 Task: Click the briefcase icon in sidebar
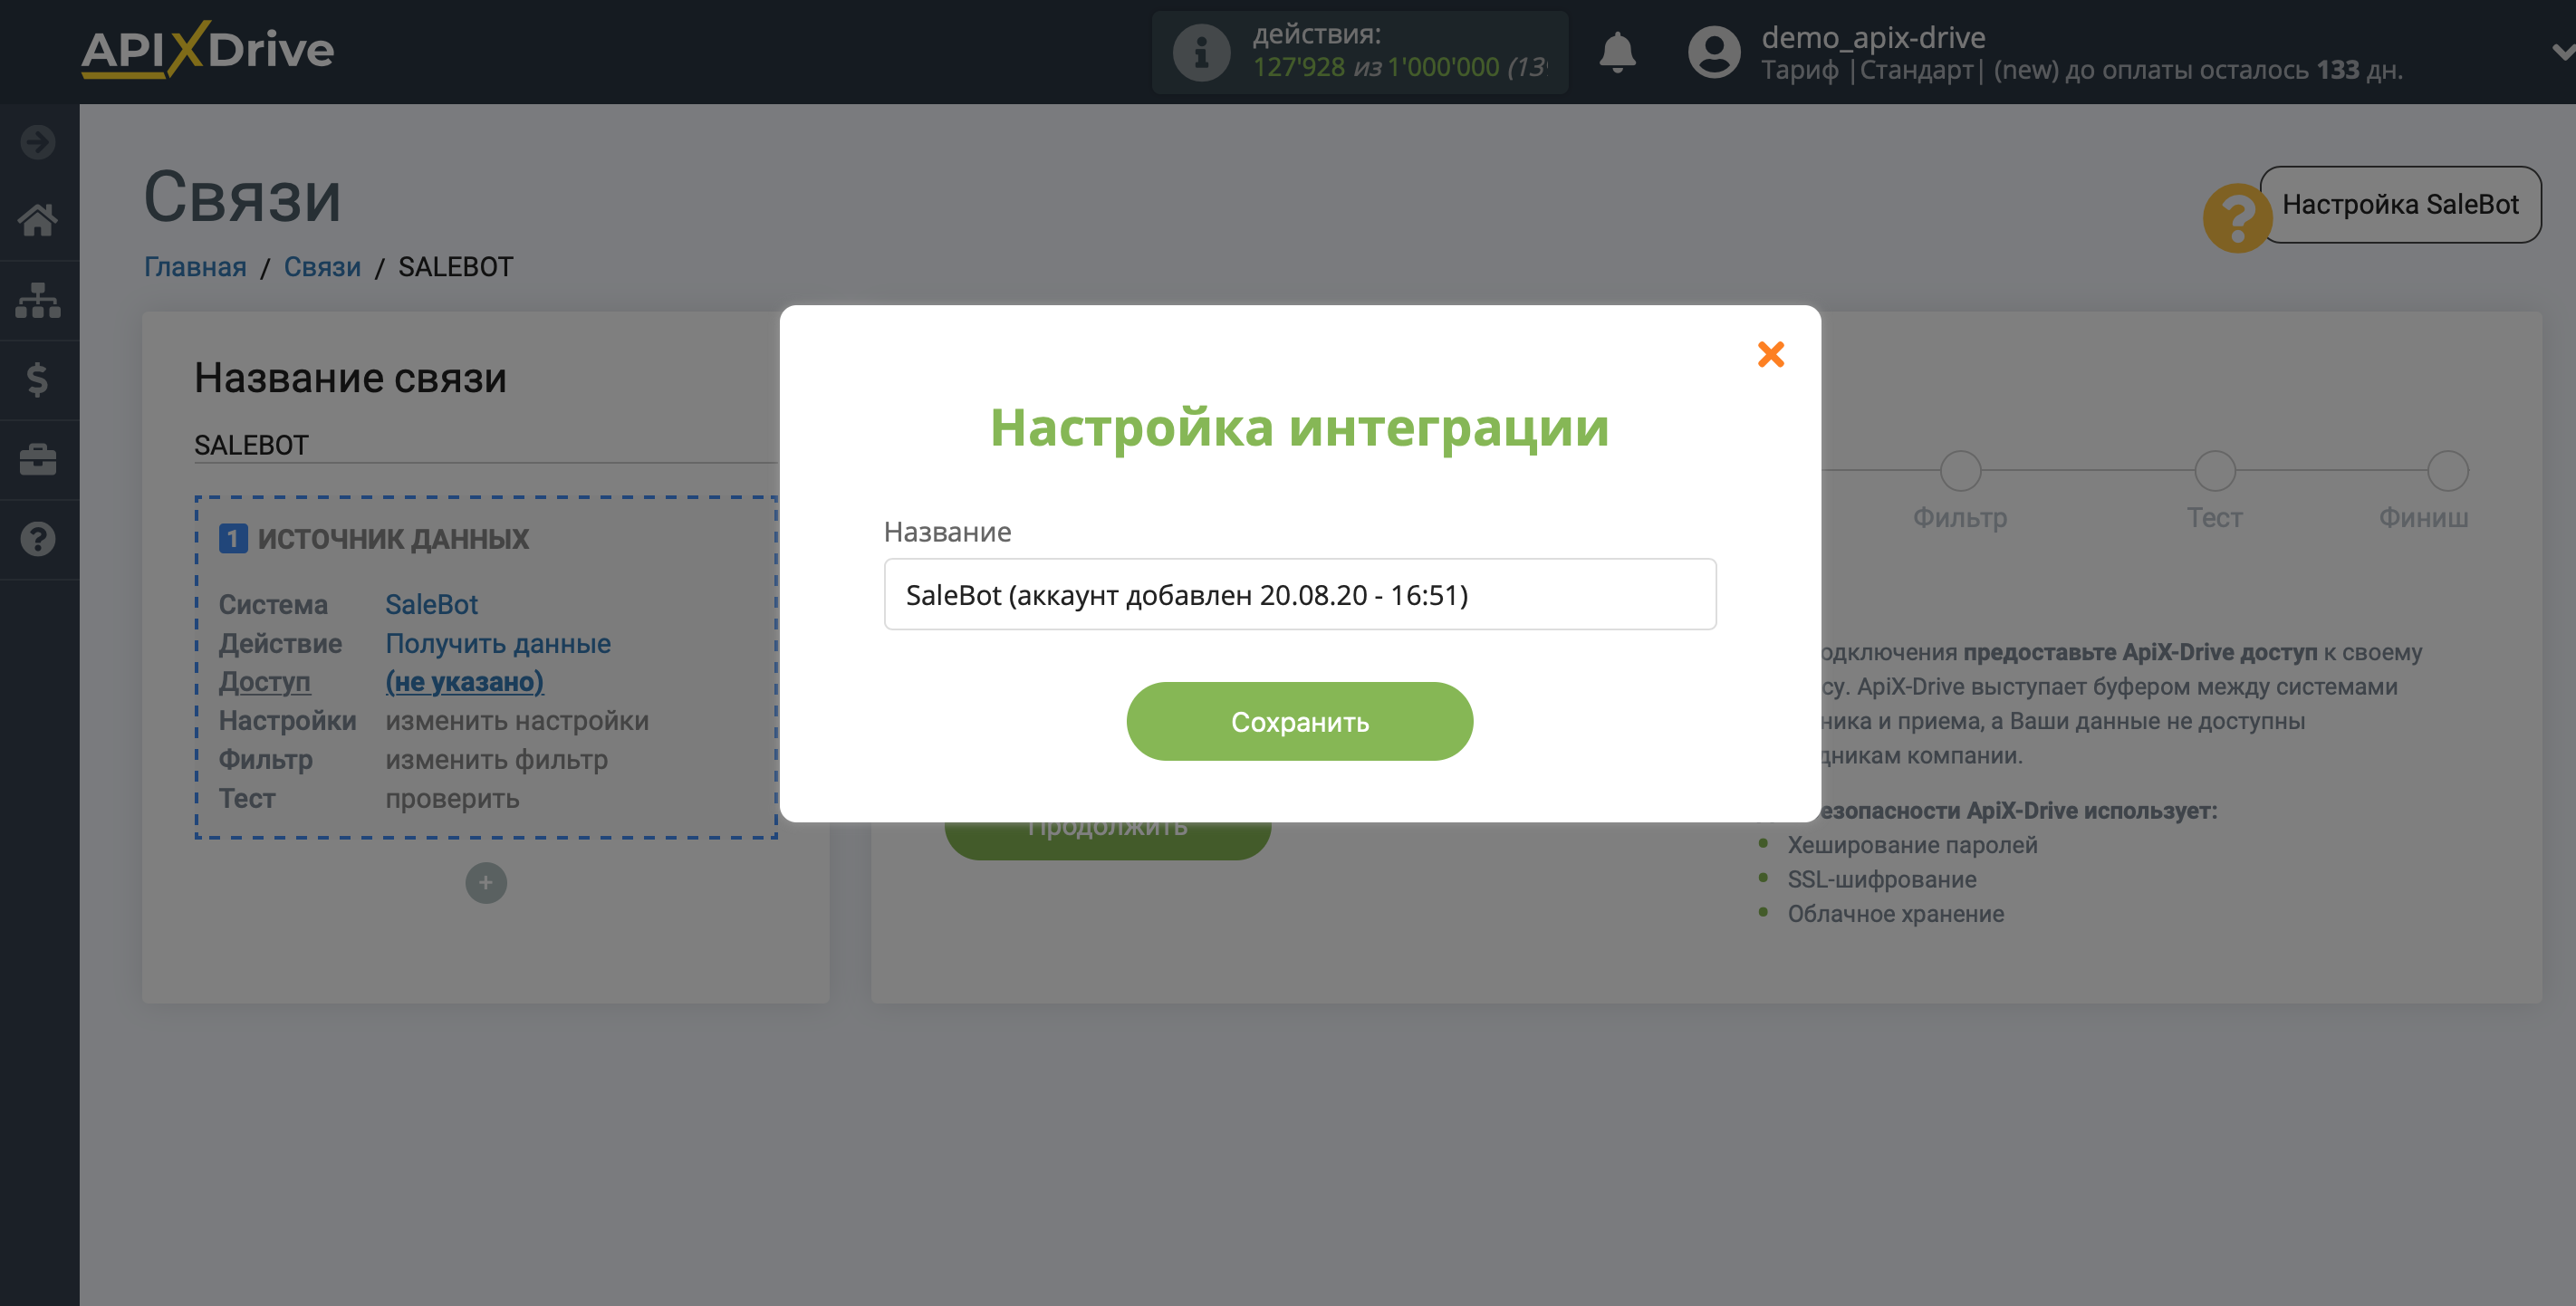[x=38, y=460]
